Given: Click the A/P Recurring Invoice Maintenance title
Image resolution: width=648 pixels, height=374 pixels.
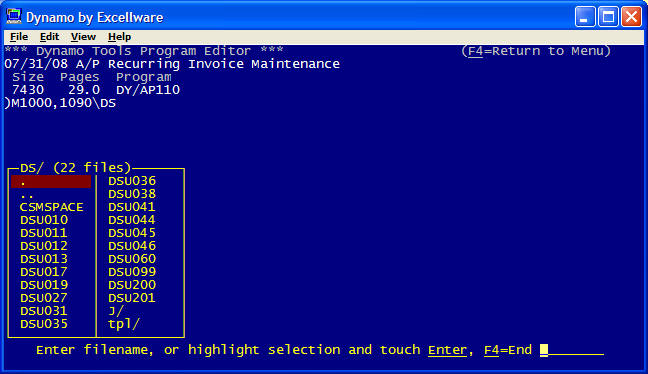Looking at the screenshot, I should [208, 64].
